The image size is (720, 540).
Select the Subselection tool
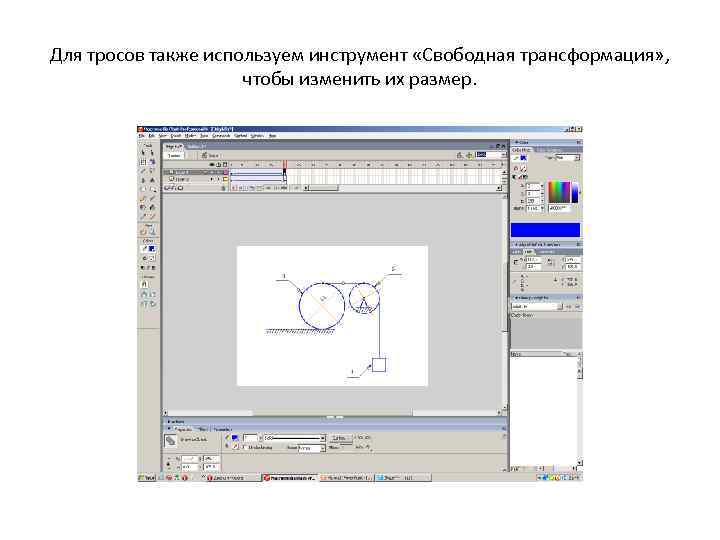click(x=152, y=153)
